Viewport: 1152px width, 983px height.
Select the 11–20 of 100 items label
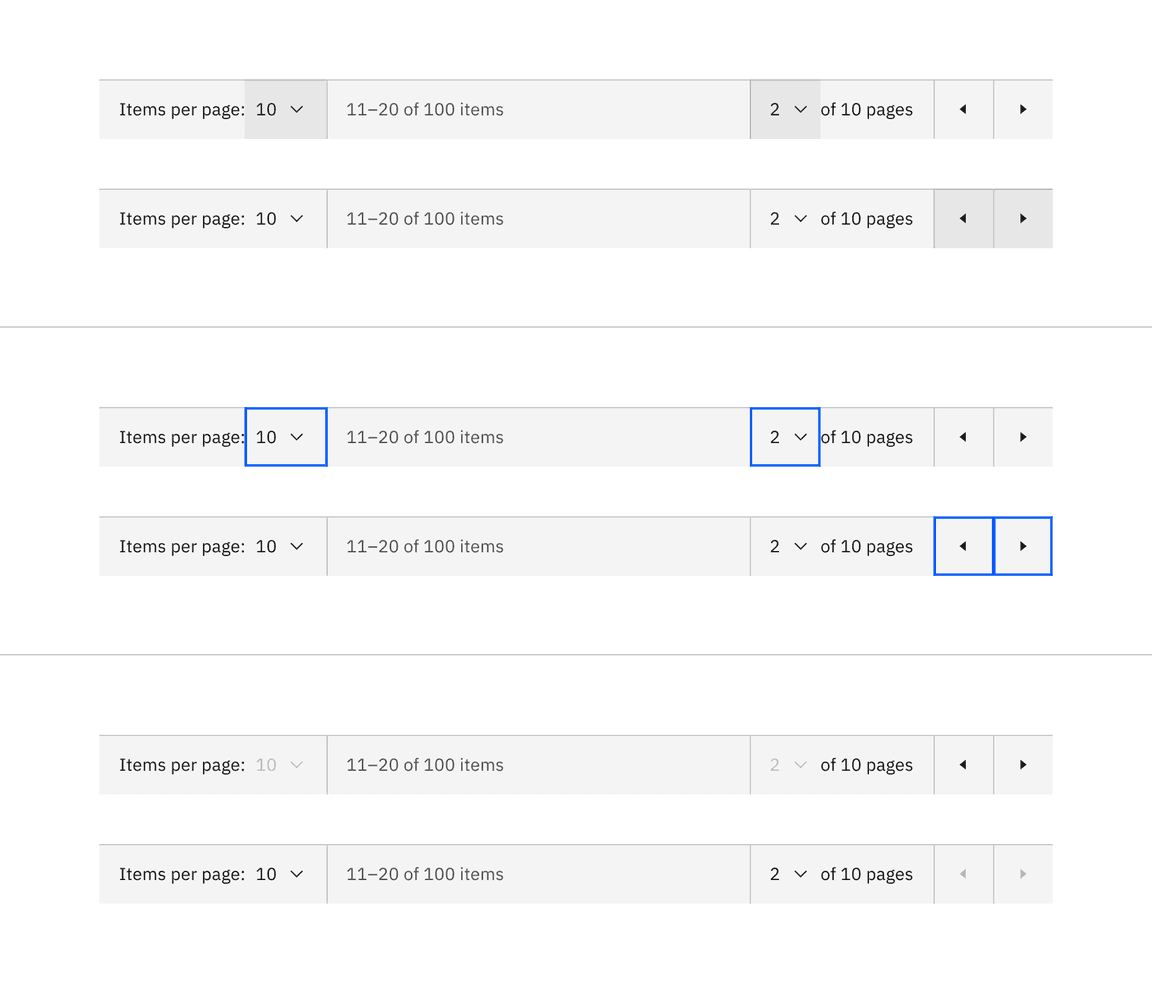[424, 109]
